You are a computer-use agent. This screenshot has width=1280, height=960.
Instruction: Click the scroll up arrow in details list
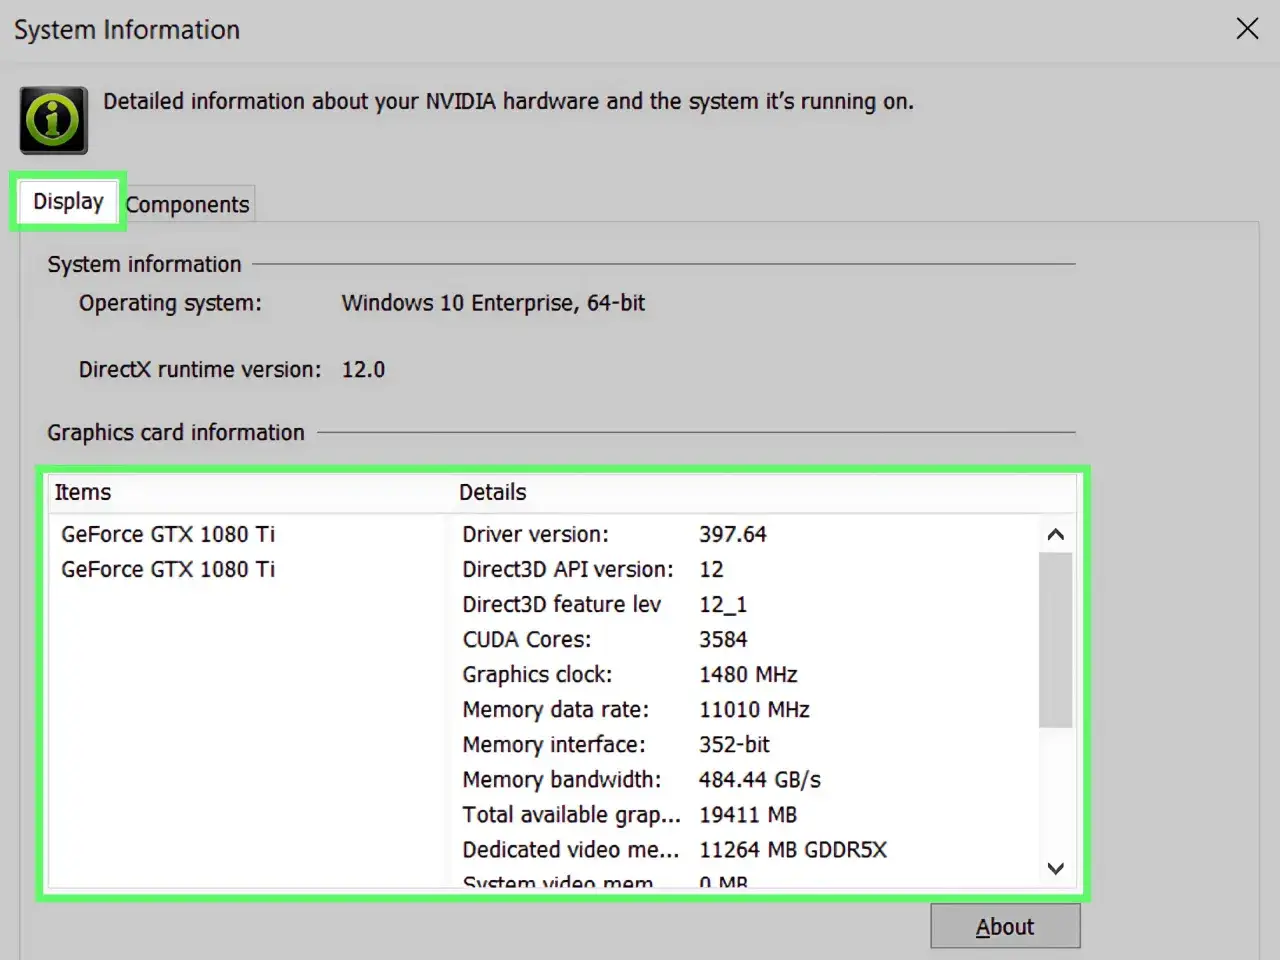pos(1055,535)
